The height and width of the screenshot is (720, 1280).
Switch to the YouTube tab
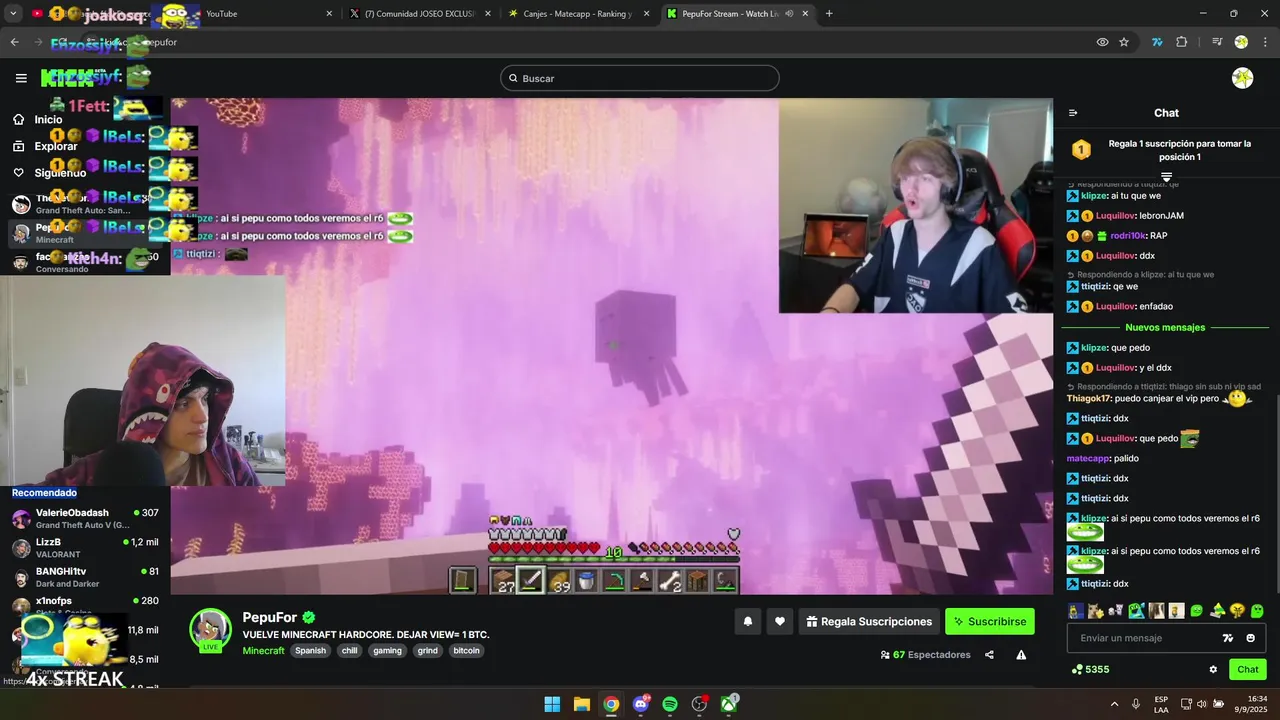pyautogui.click(x=258, y=14)
